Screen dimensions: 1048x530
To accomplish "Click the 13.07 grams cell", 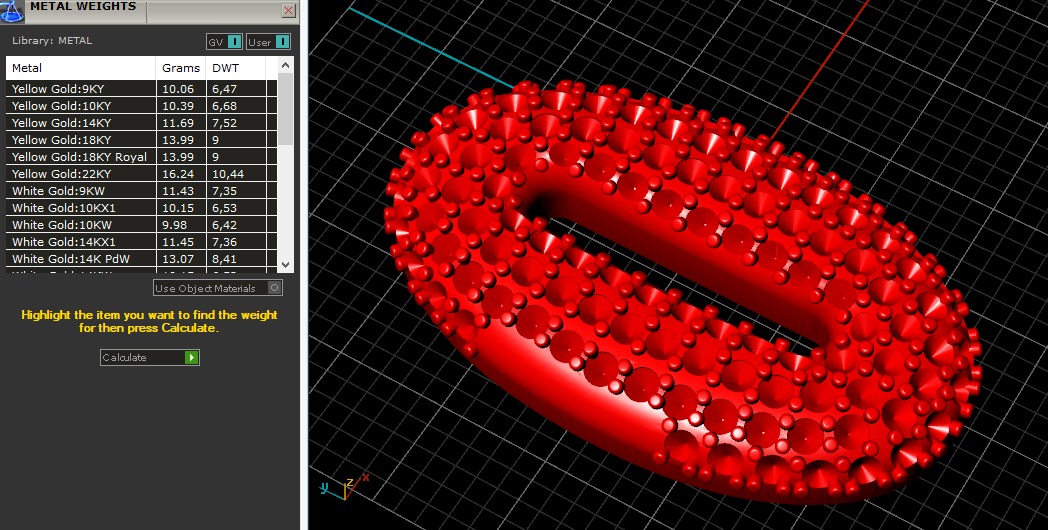I will (x=181, y=259).
